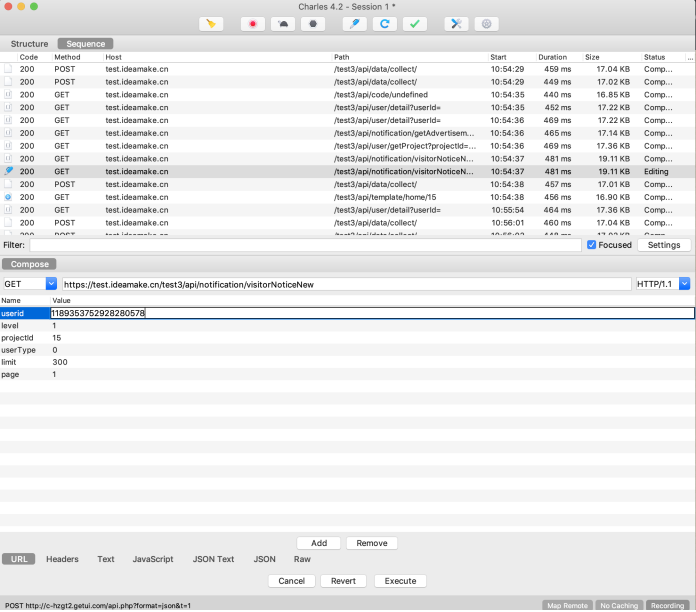Select the URL tab
The image size is (696, 612).
tap(19, 559)
